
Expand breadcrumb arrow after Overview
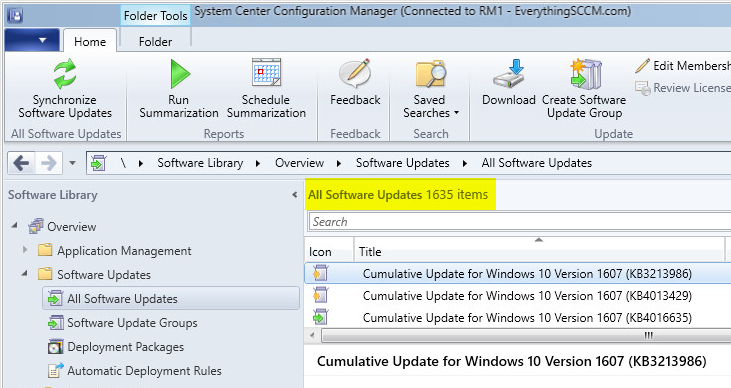[x=338, y=163]
